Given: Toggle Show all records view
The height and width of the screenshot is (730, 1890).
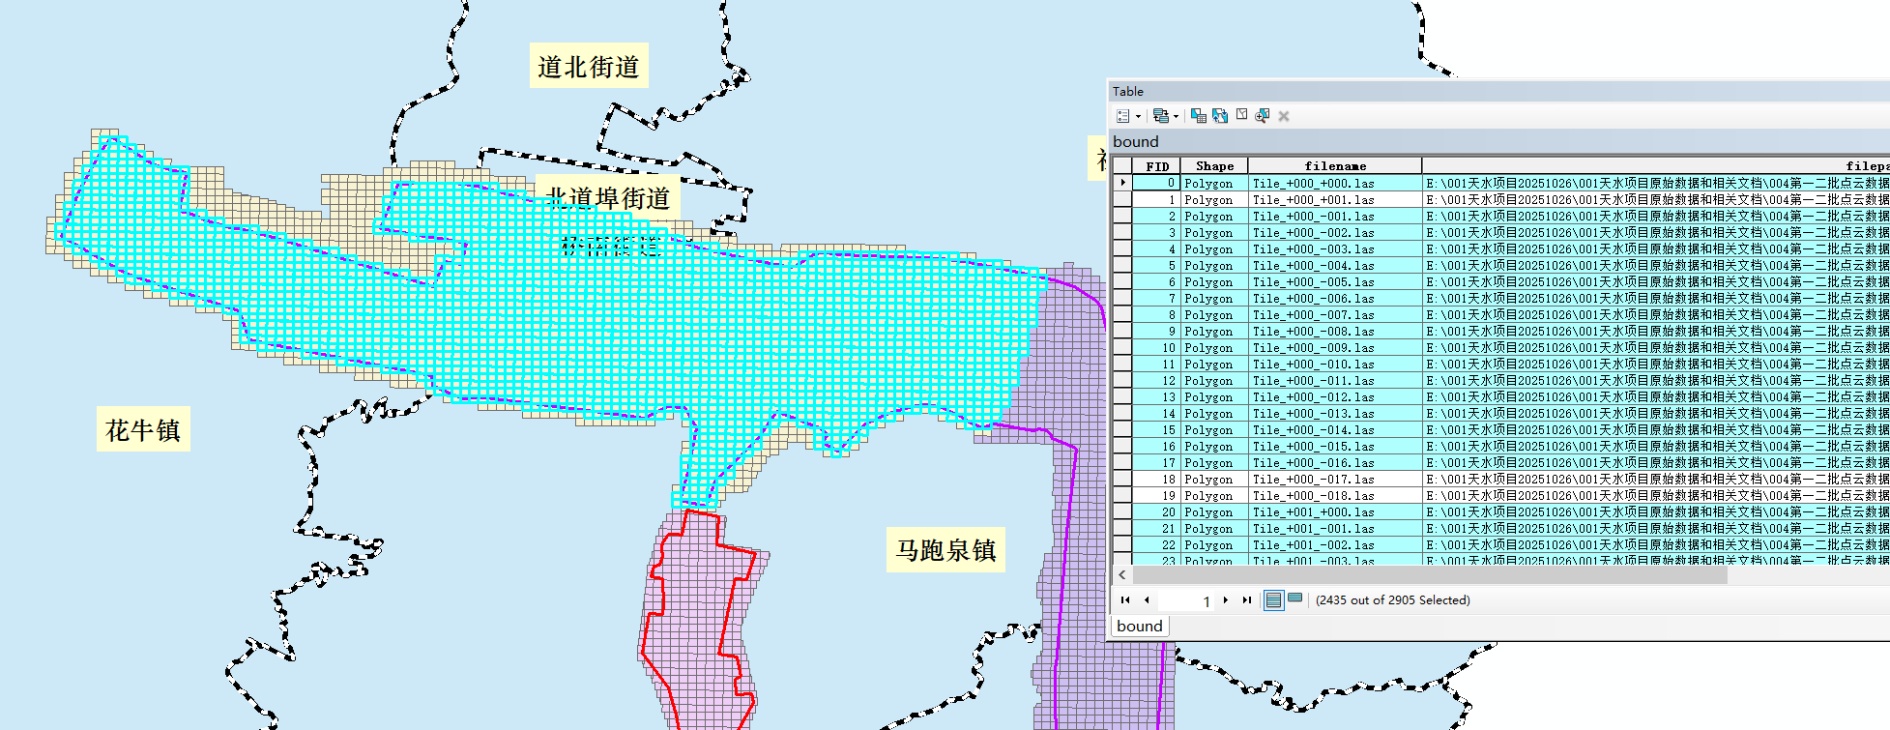Looking at the screenshot, I should (x=1273, y=600).
